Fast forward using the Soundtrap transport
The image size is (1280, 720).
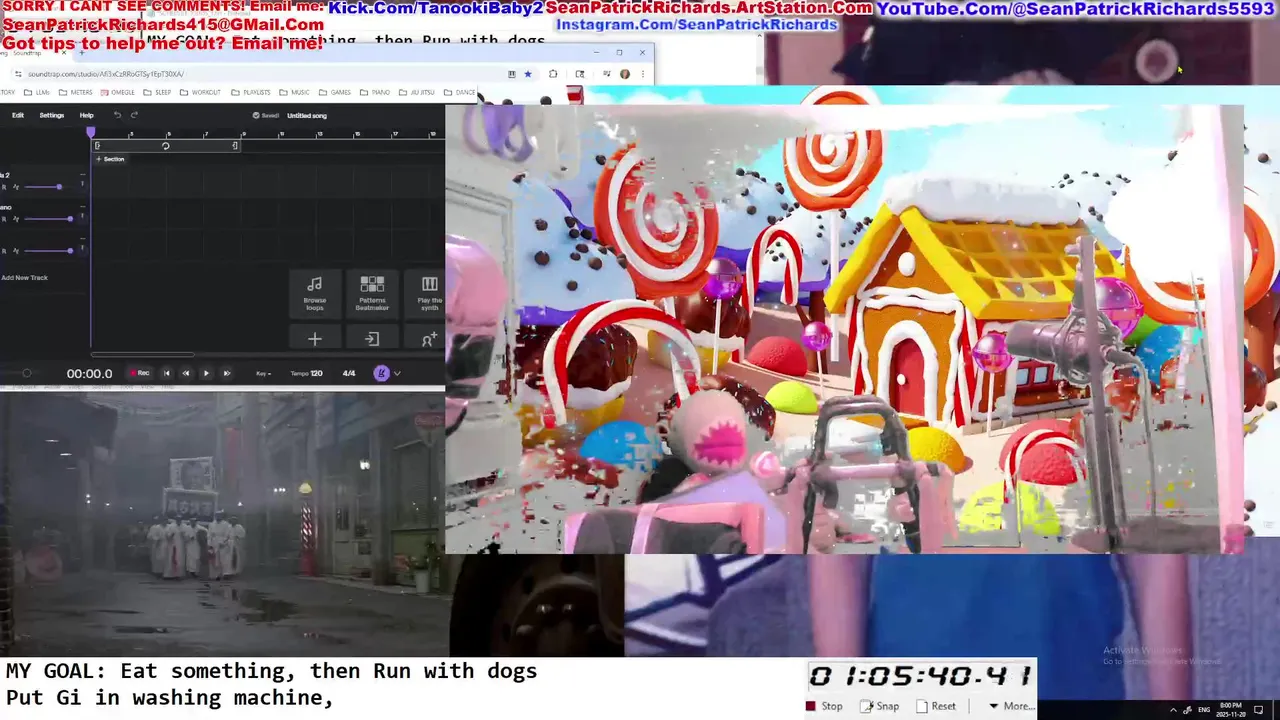click(226, 373)
